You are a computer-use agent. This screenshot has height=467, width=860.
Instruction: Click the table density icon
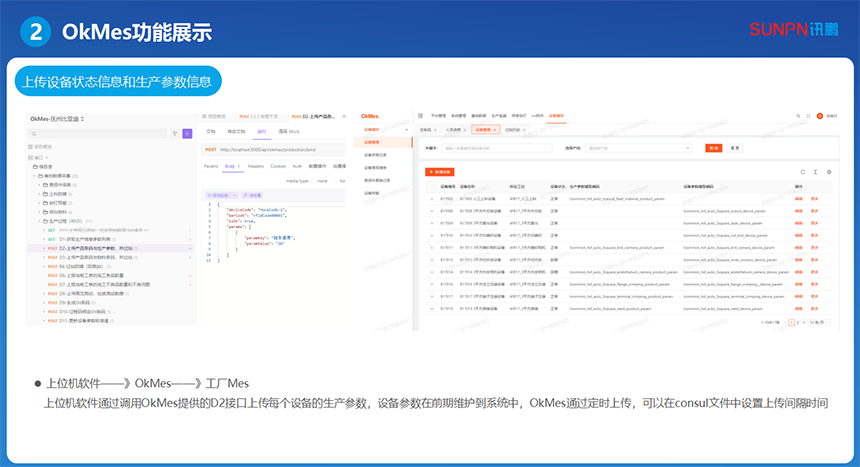coord(816,172)
